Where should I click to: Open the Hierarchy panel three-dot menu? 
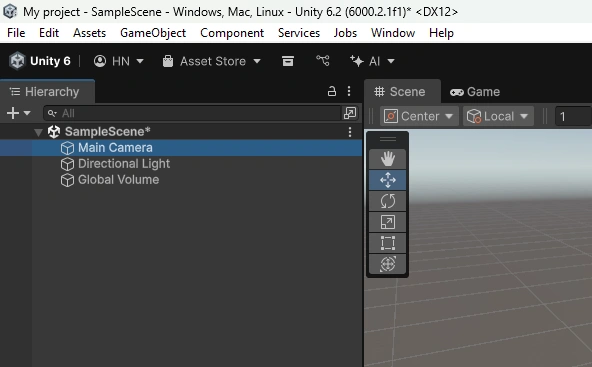(349, 91)
